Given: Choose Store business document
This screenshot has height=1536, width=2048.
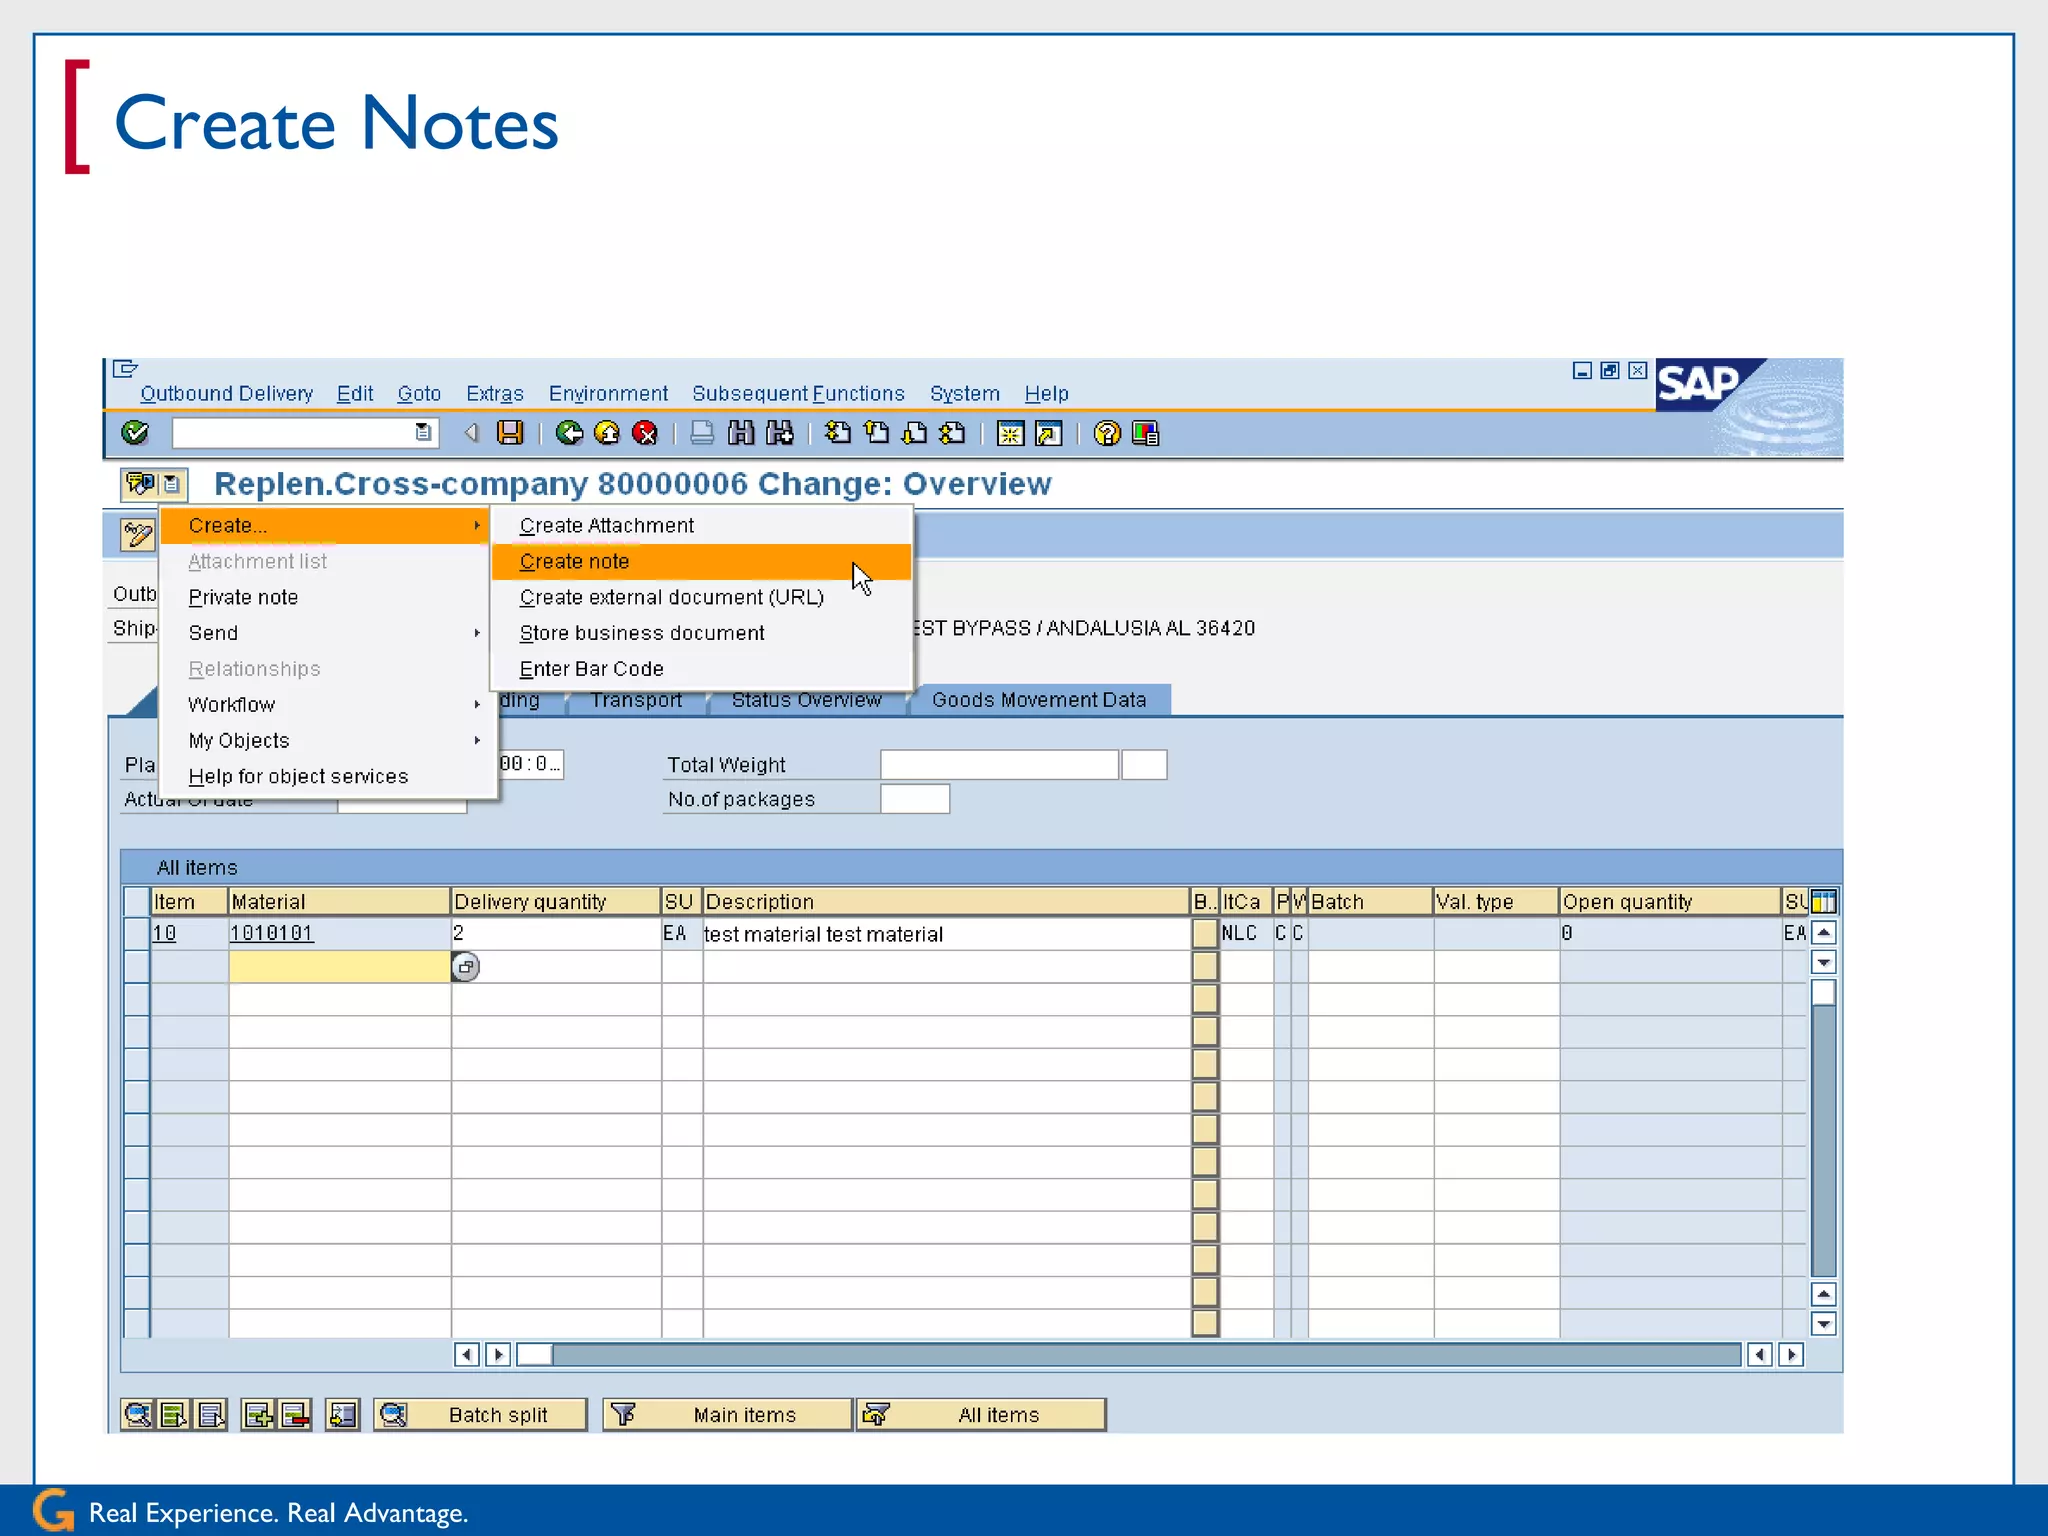Looking at the screenshot, I should click(x=701, y=633).
